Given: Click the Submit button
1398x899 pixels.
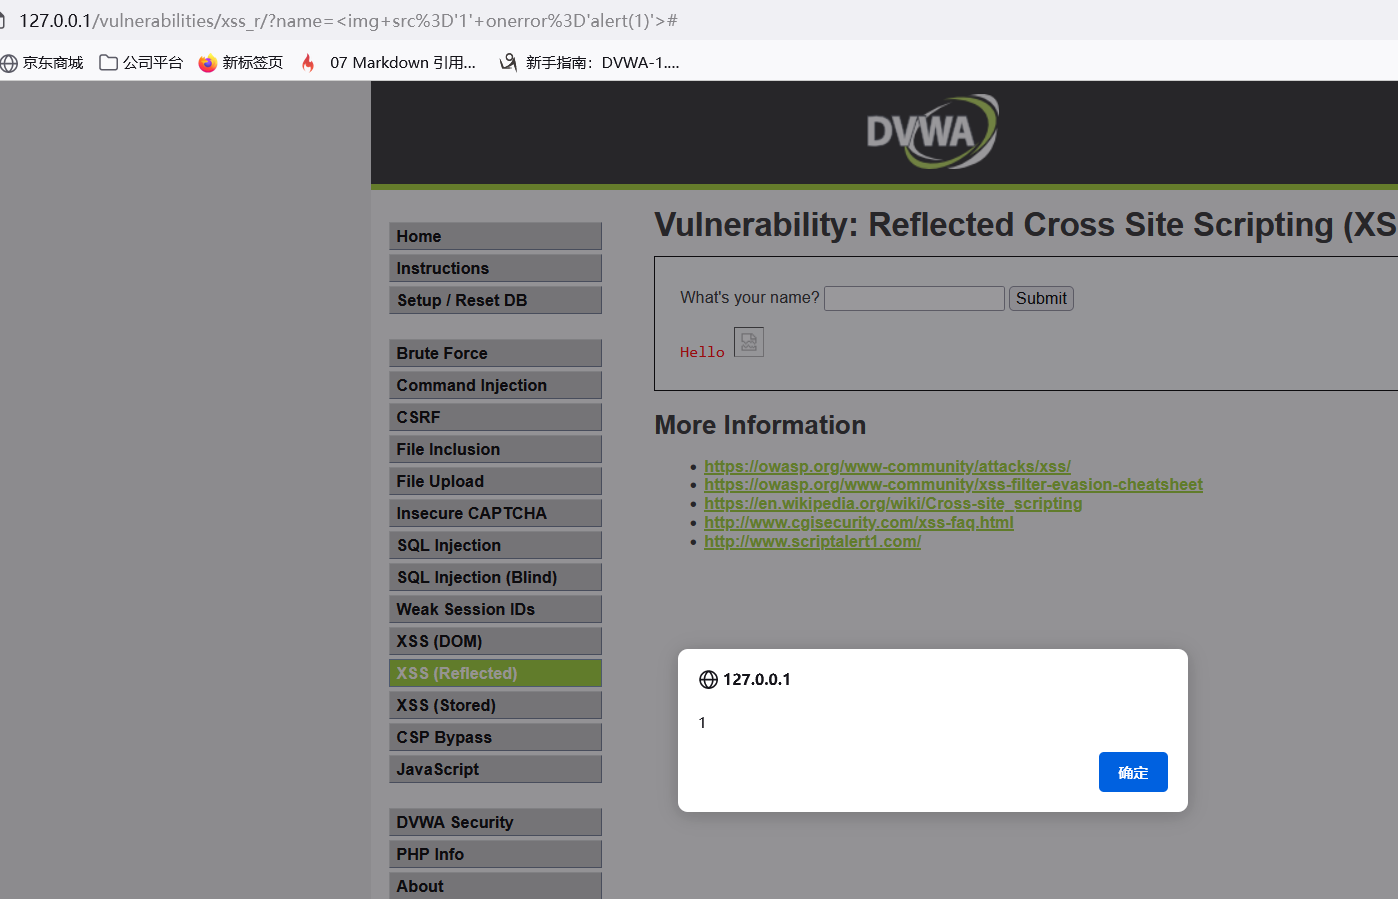Looking at the screenshot, I should (1041, 298).
